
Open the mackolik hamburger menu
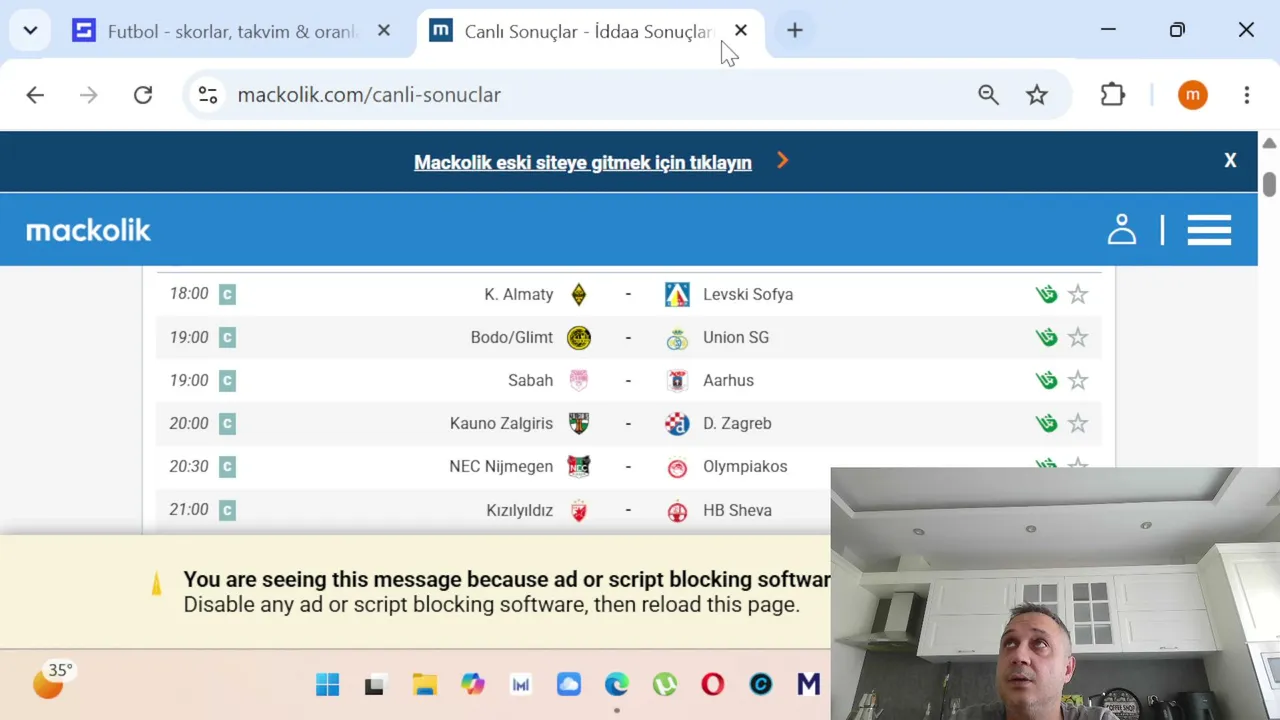click(x=1209, y=230)
